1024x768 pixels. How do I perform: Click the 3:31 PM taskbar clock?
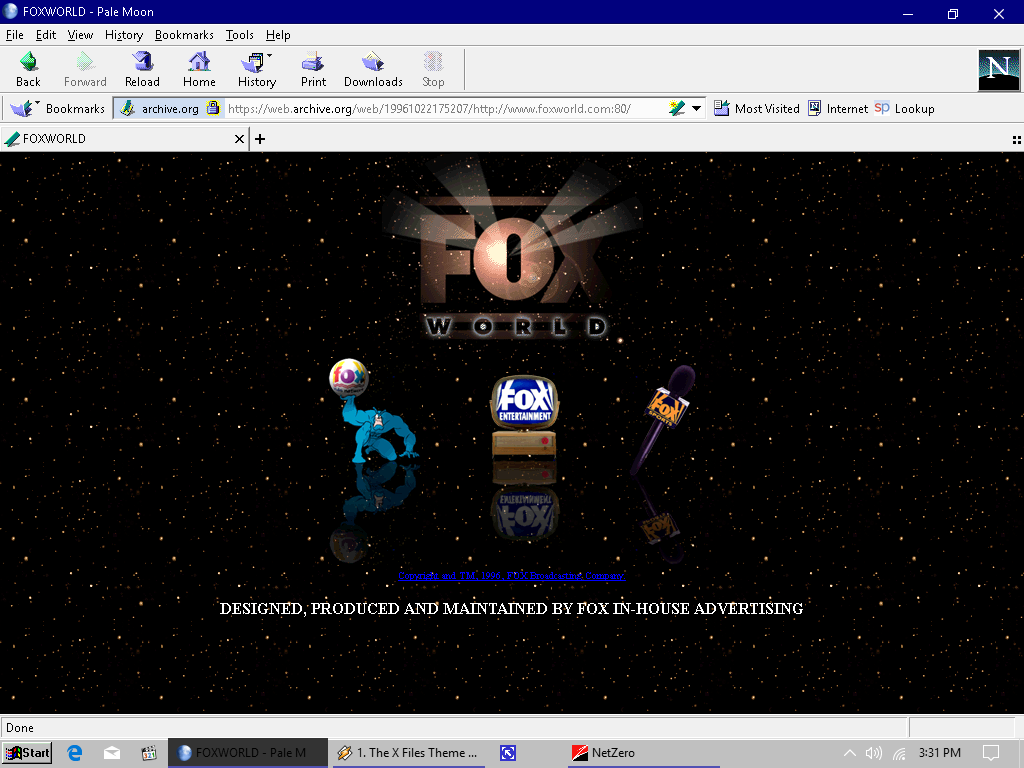tap(940, 753)
